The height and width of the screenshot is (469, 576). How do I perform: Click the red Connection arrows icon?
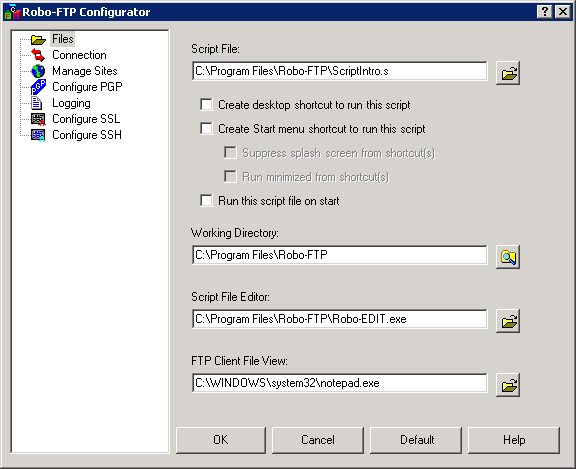[38, 55]
